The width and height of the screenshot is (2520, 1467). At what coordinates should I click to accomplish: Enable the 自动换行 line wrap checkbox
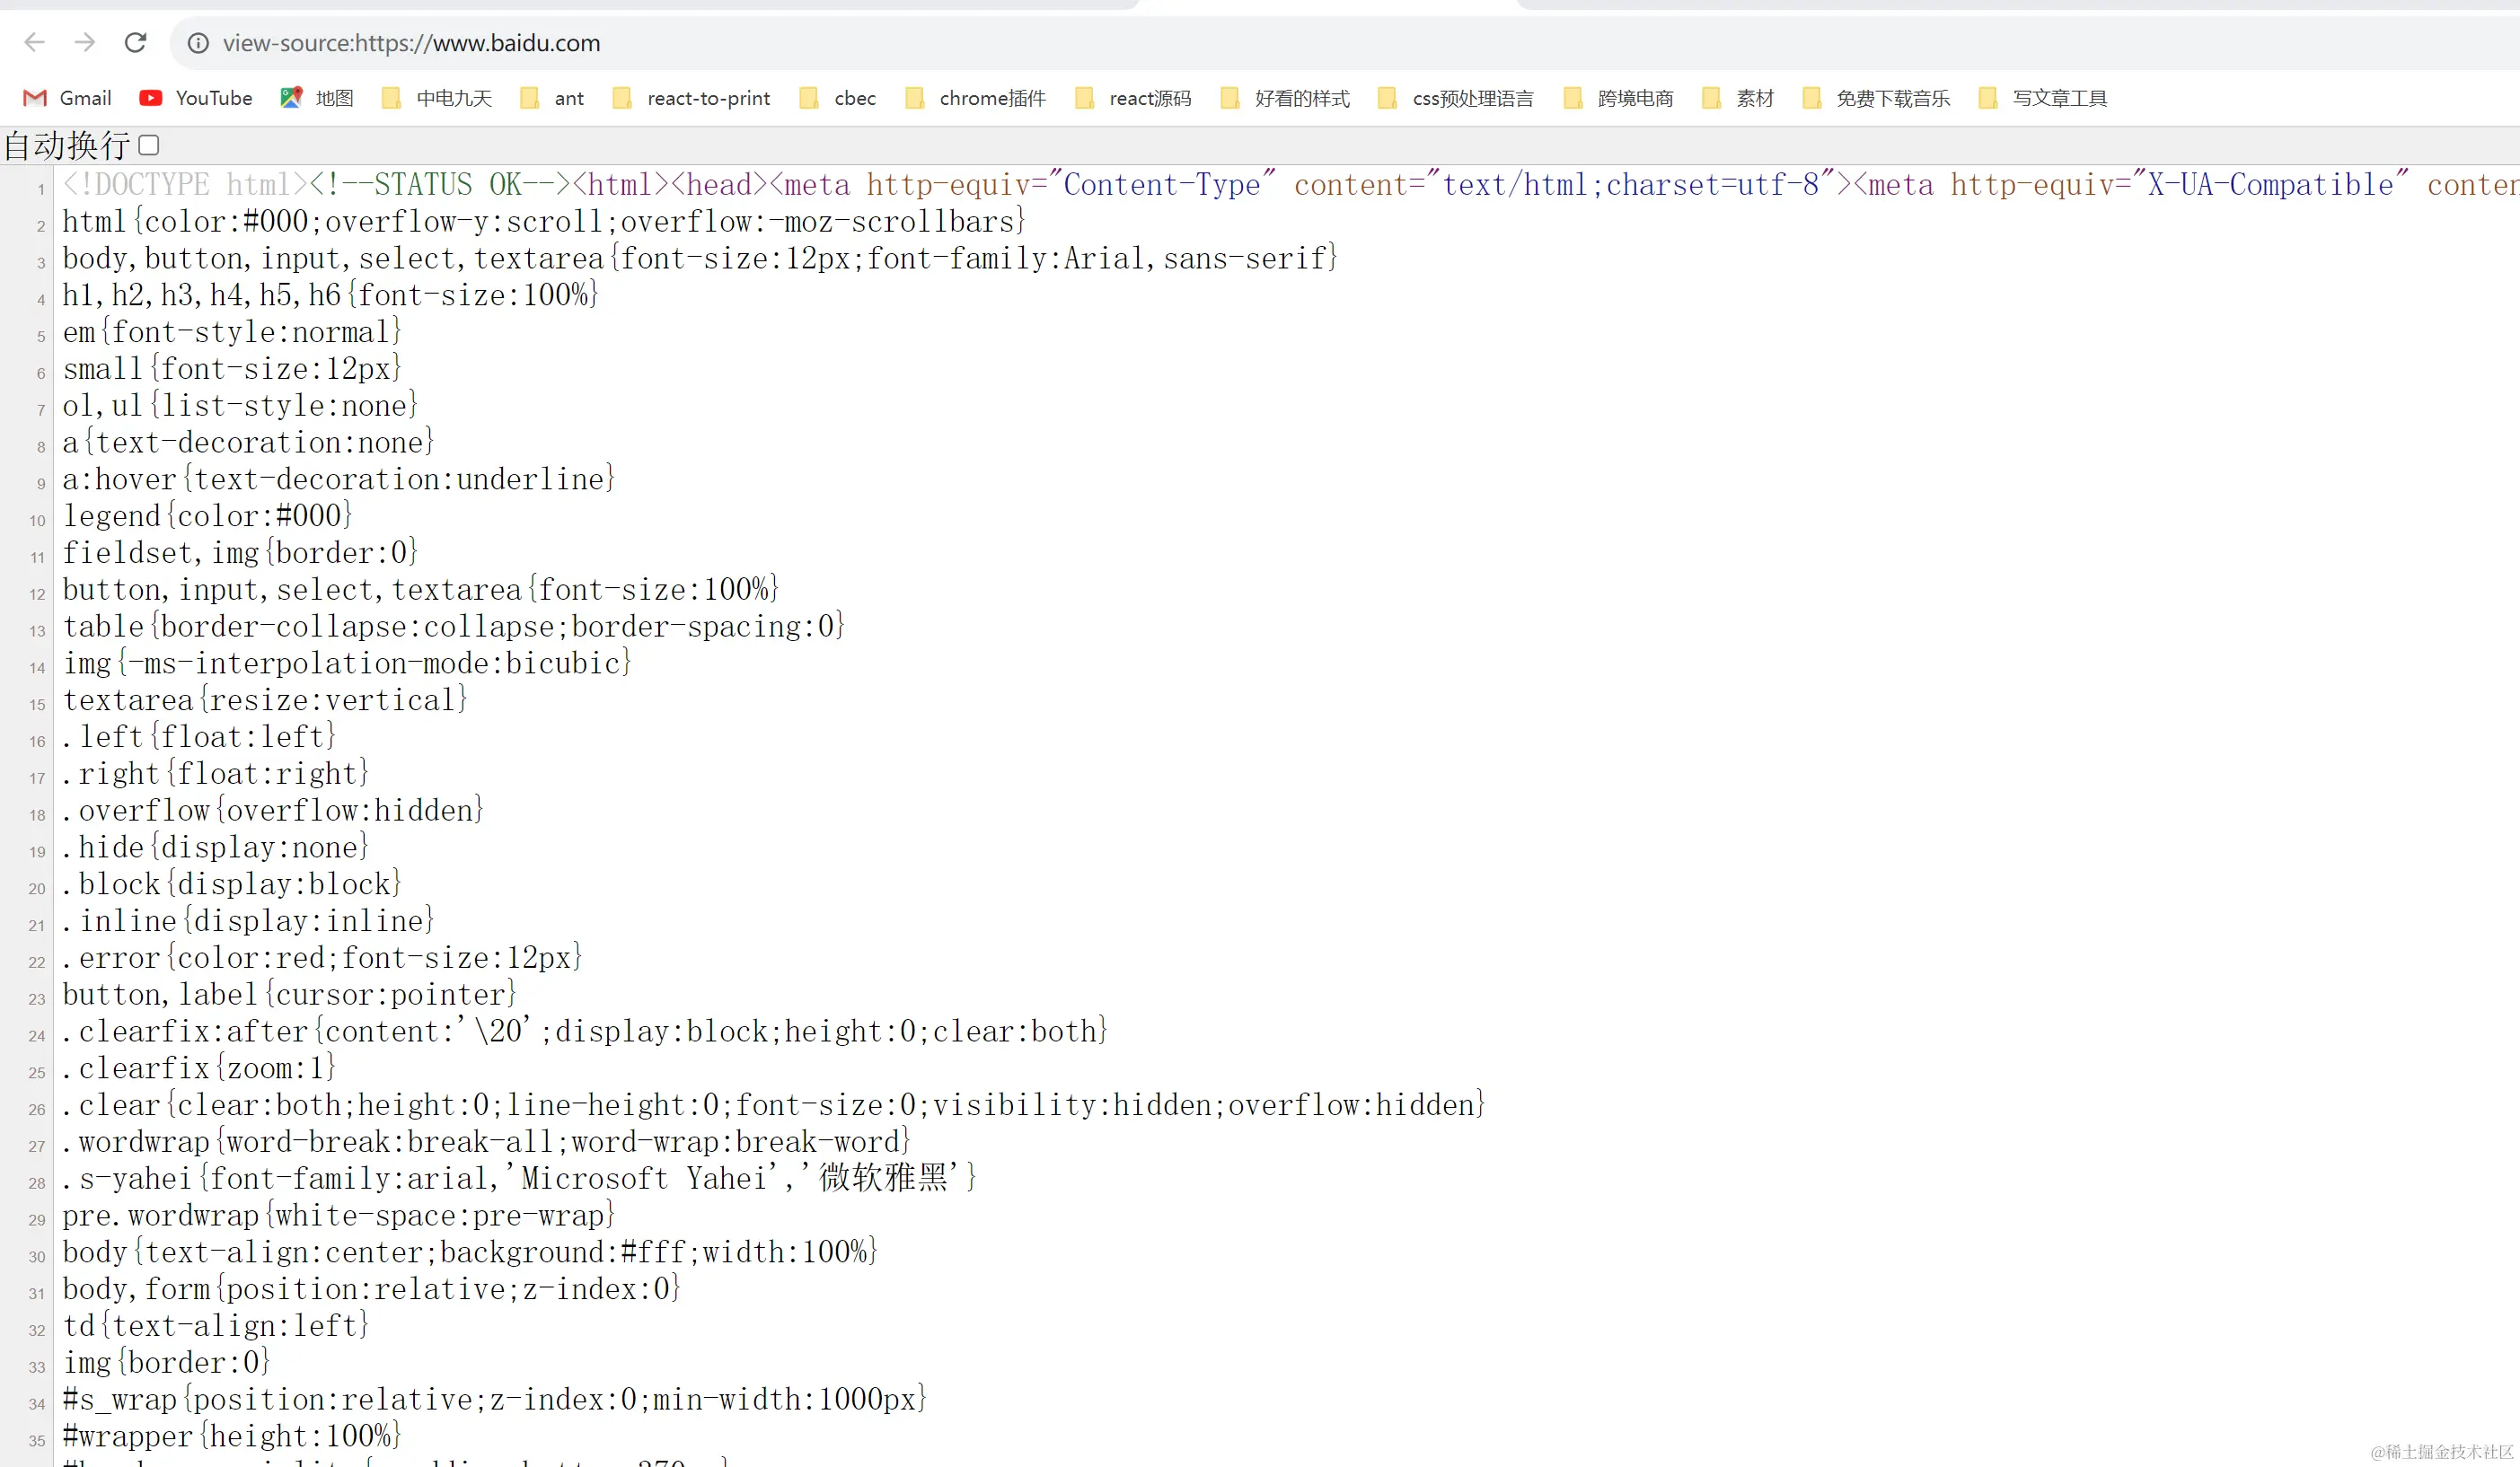click(x=149, y=146)
